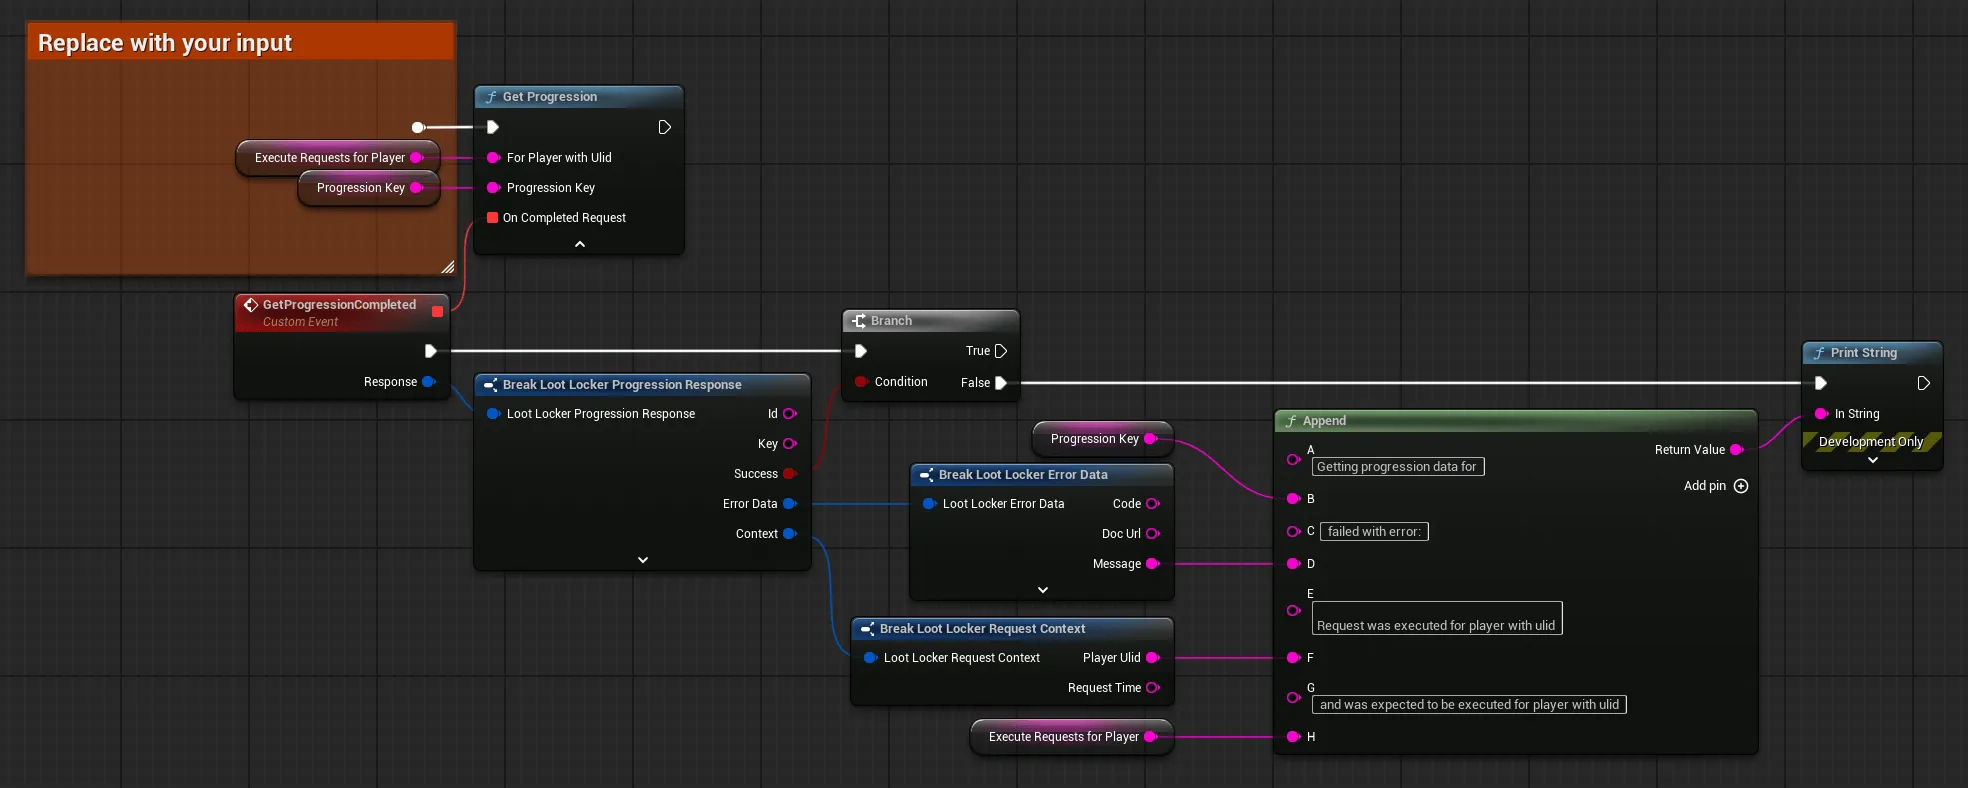The width and height of the screenshot is (1968, 788).
Task: Collapse the Get Progression node's advanced pins
Action: coord(580,244)
